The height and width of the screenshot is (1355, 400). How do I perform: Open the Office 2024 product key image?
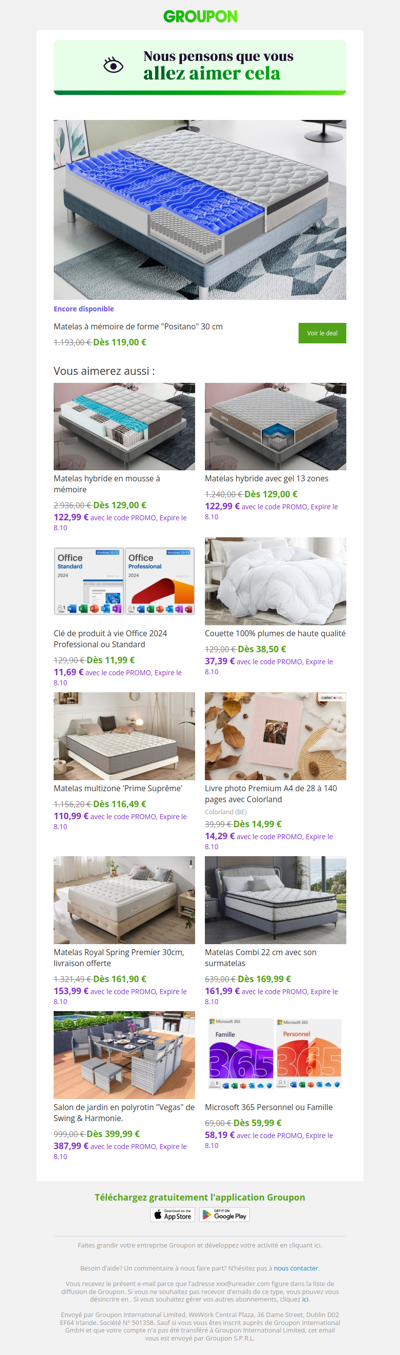(x=125, y=581)
